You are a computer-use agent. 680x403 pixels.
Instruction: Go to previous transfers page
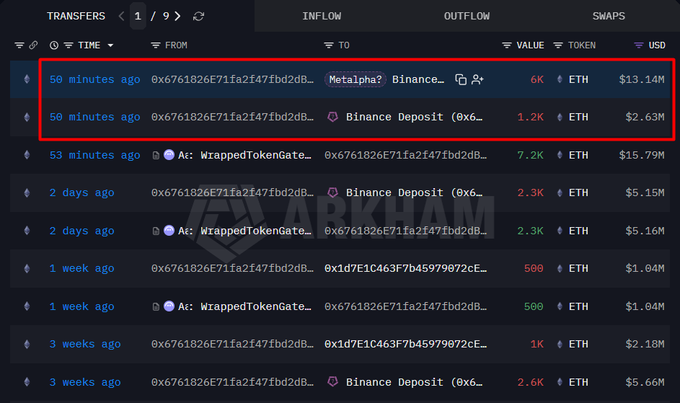(x=121, y=16)
